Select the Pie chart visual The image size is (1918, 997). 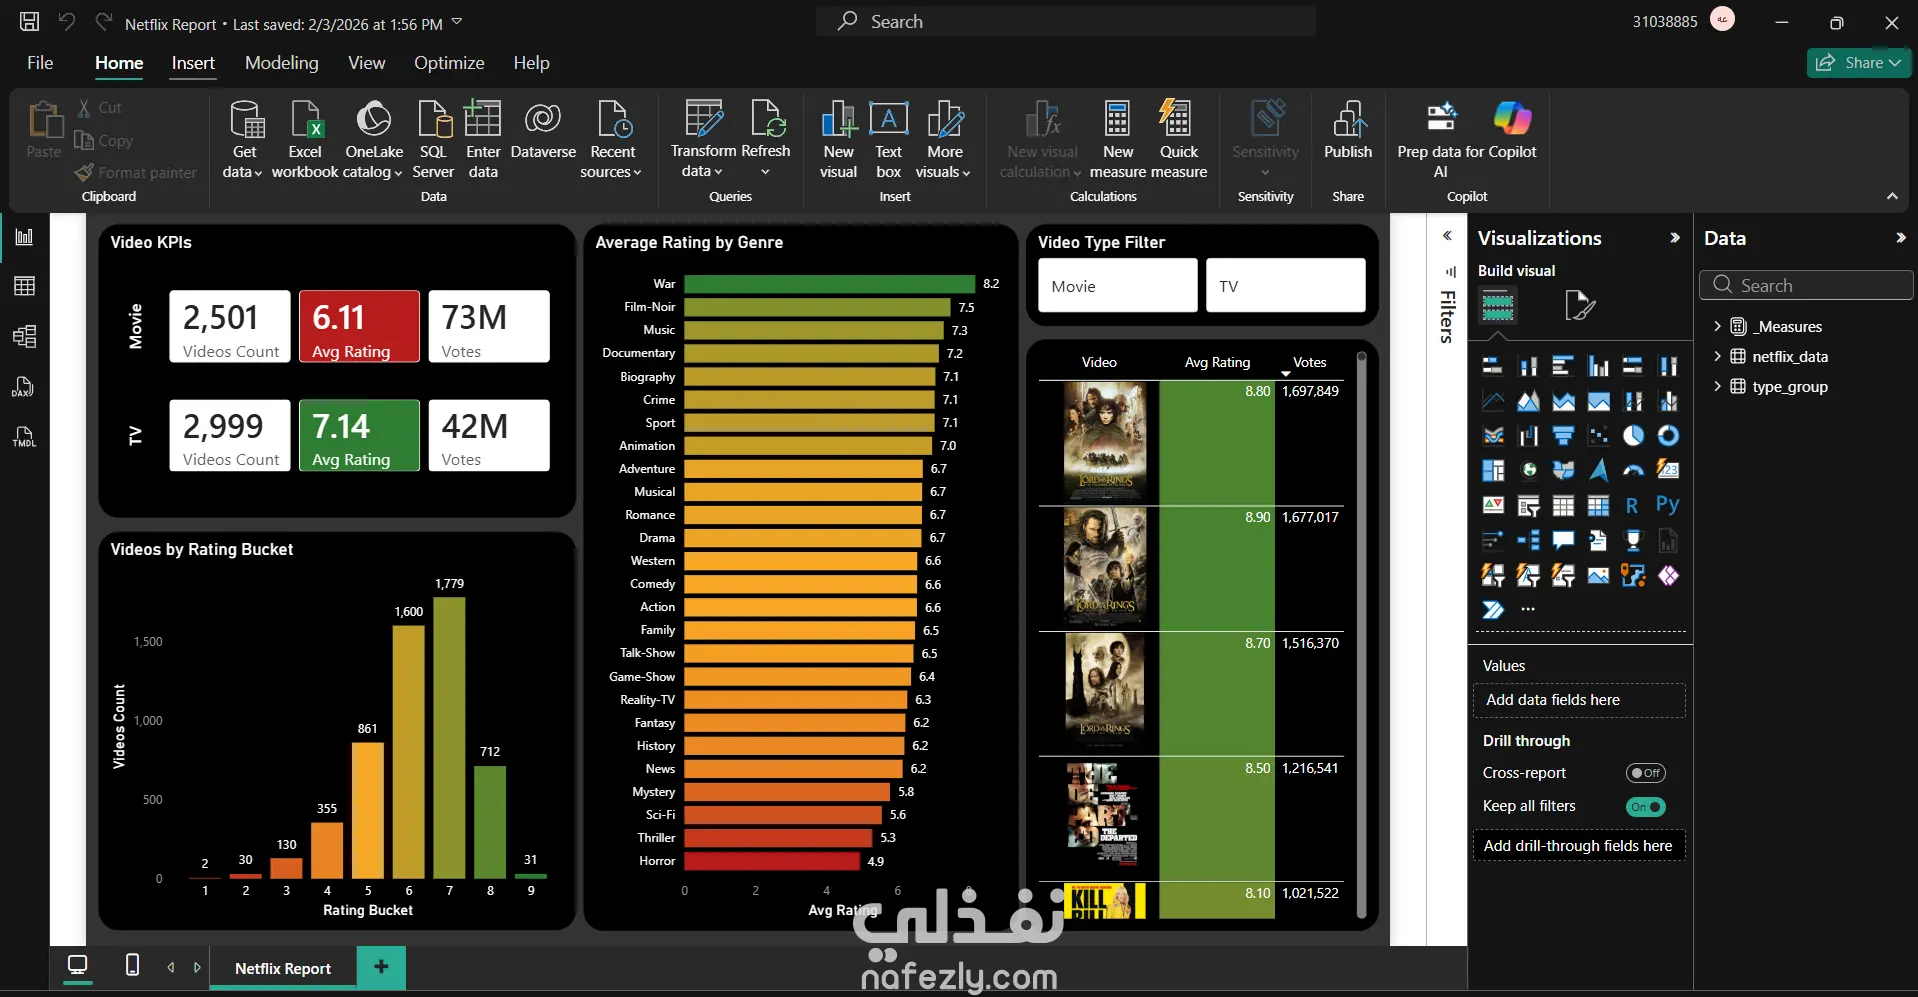[x=1633, y=436]
